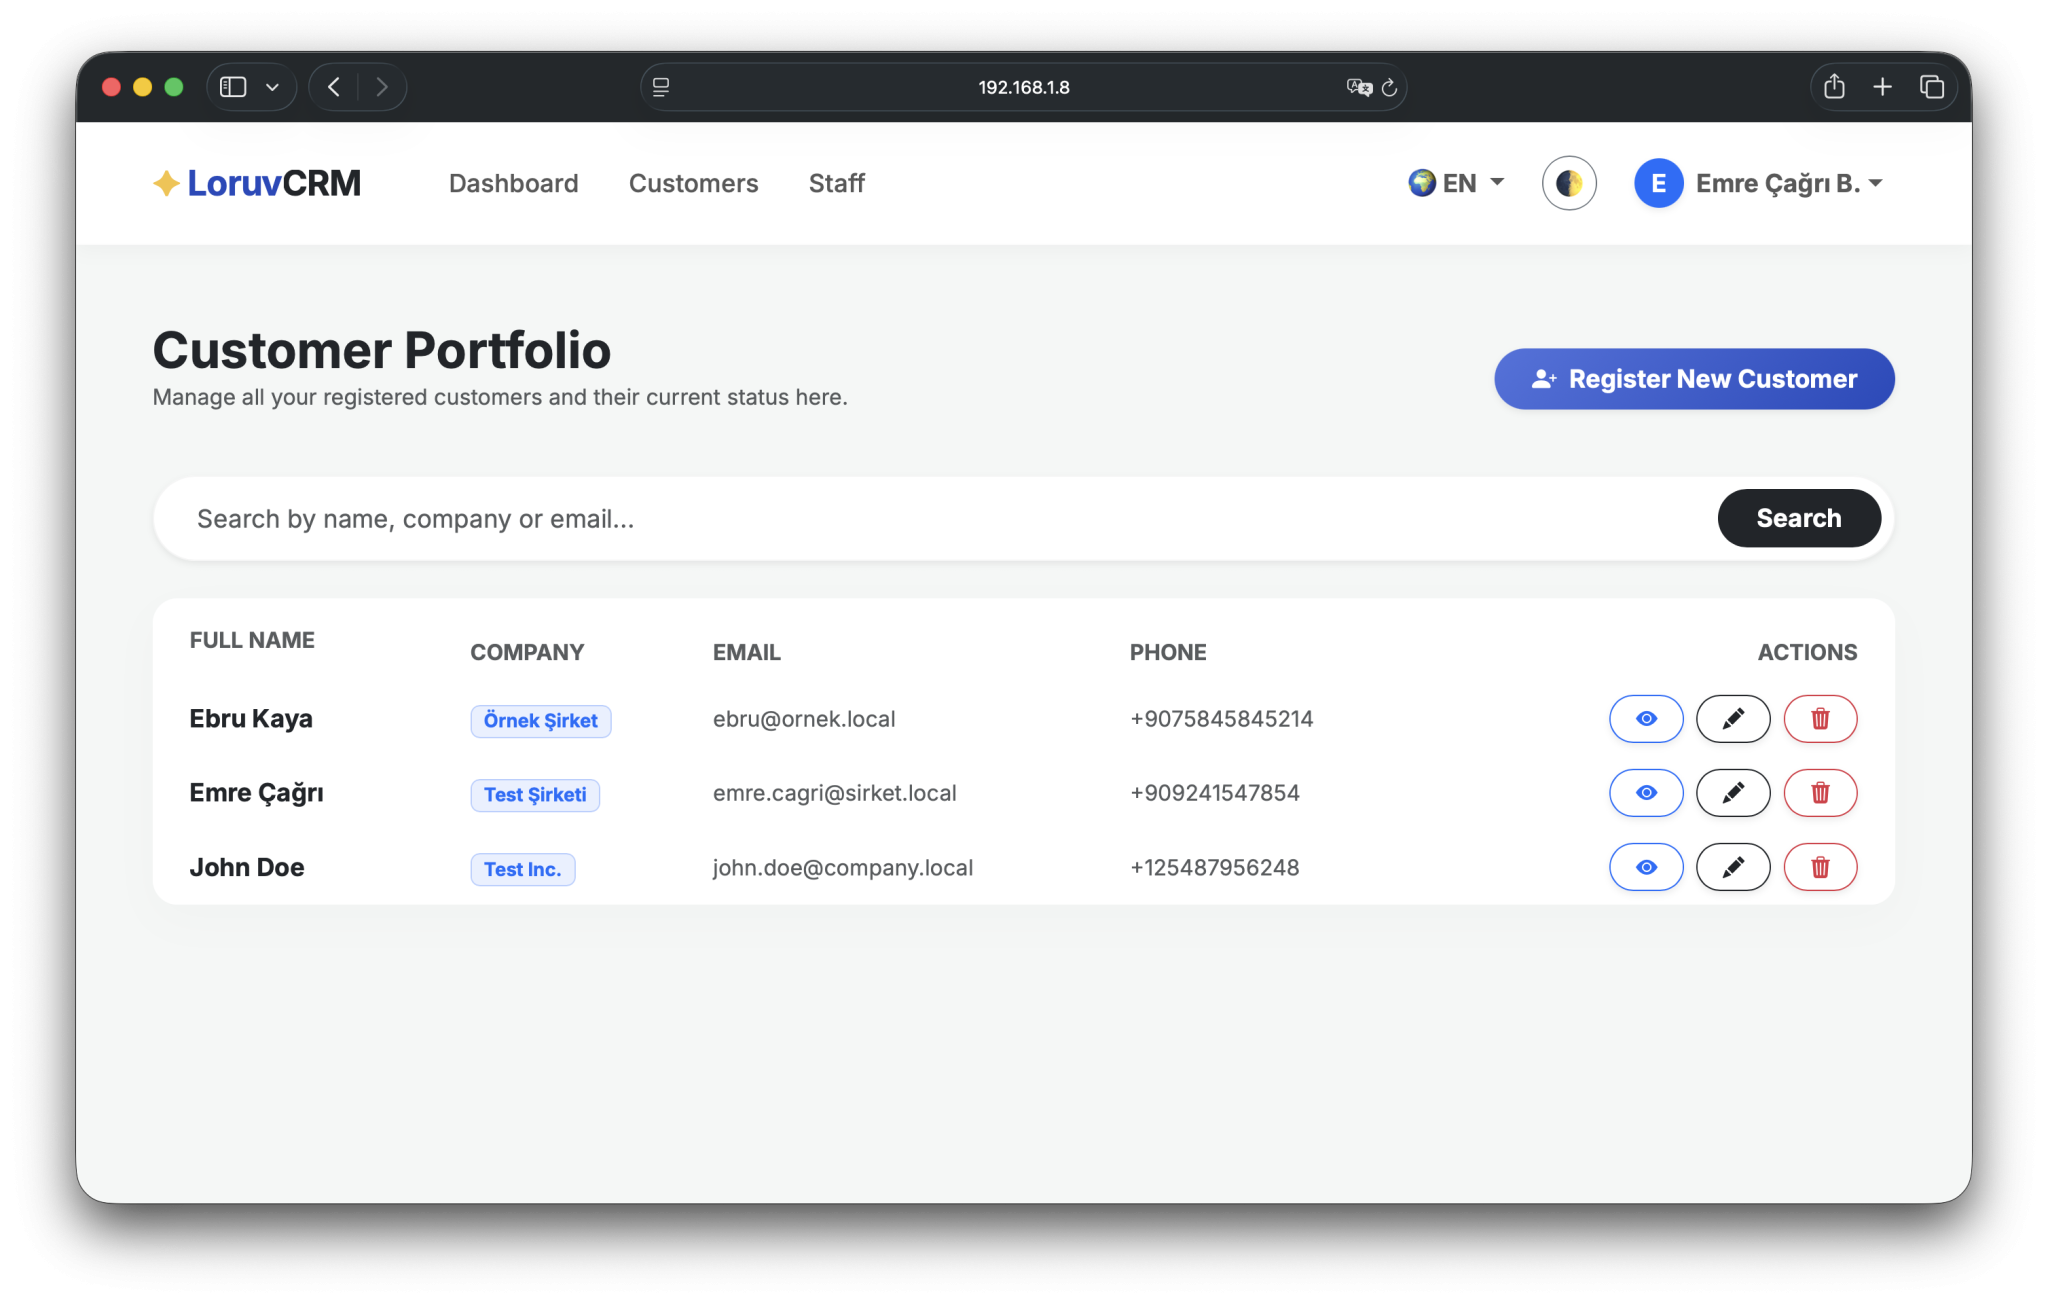This screenshot has height=1304, width=2048.
Task: Click the edit pencil for Ebru Kaya
Action: coord(1733,719)
